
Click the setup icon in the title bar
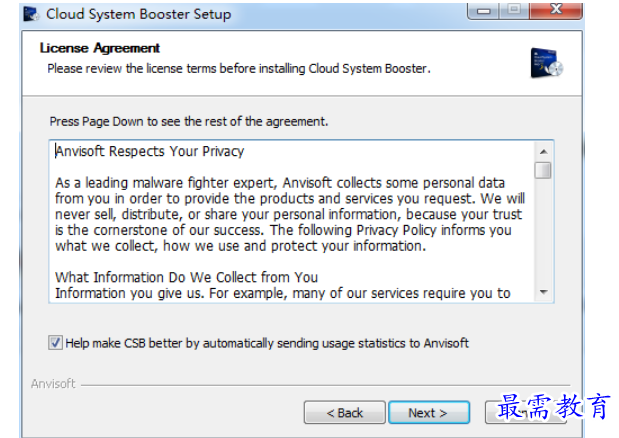(x=32, y=14)
